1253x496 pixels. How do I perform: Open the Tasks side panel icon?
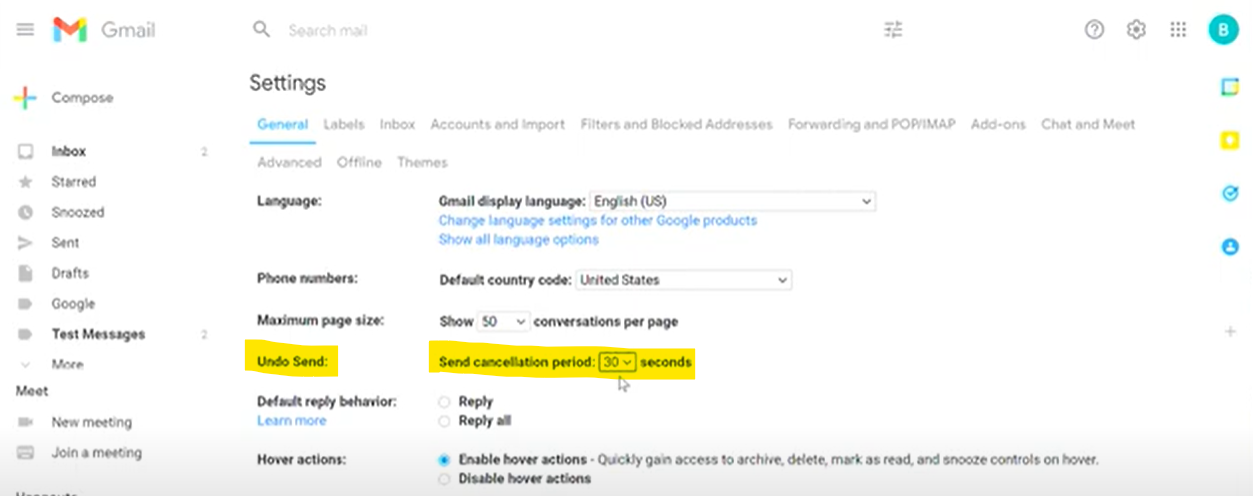(x=1230, y=194)
